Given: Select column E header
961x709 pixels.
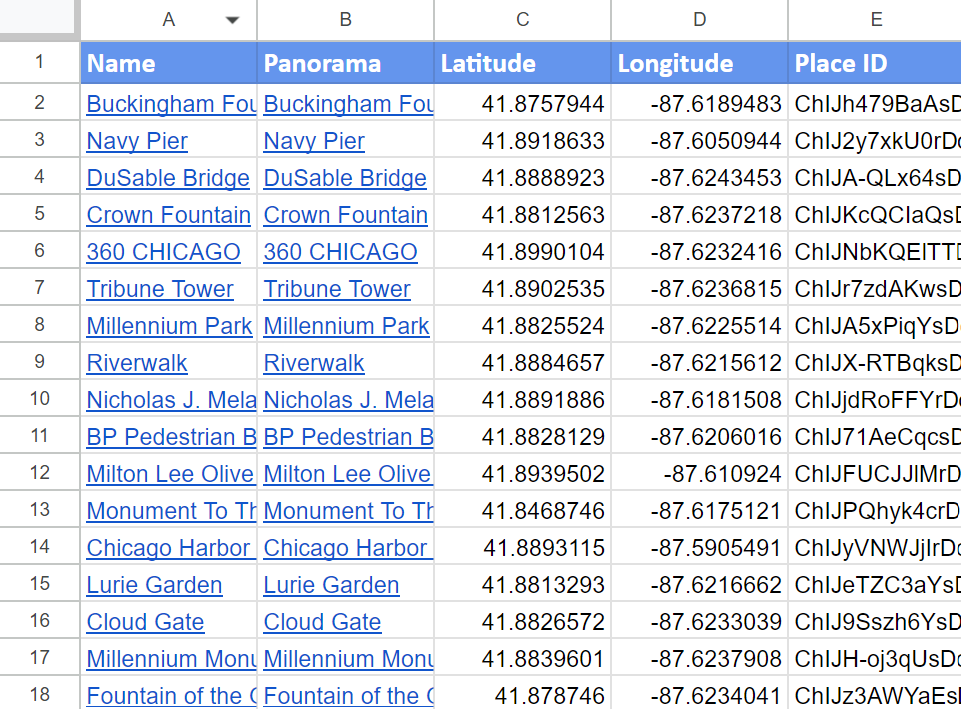Looking at the screenshot, I should click(875, 20).
